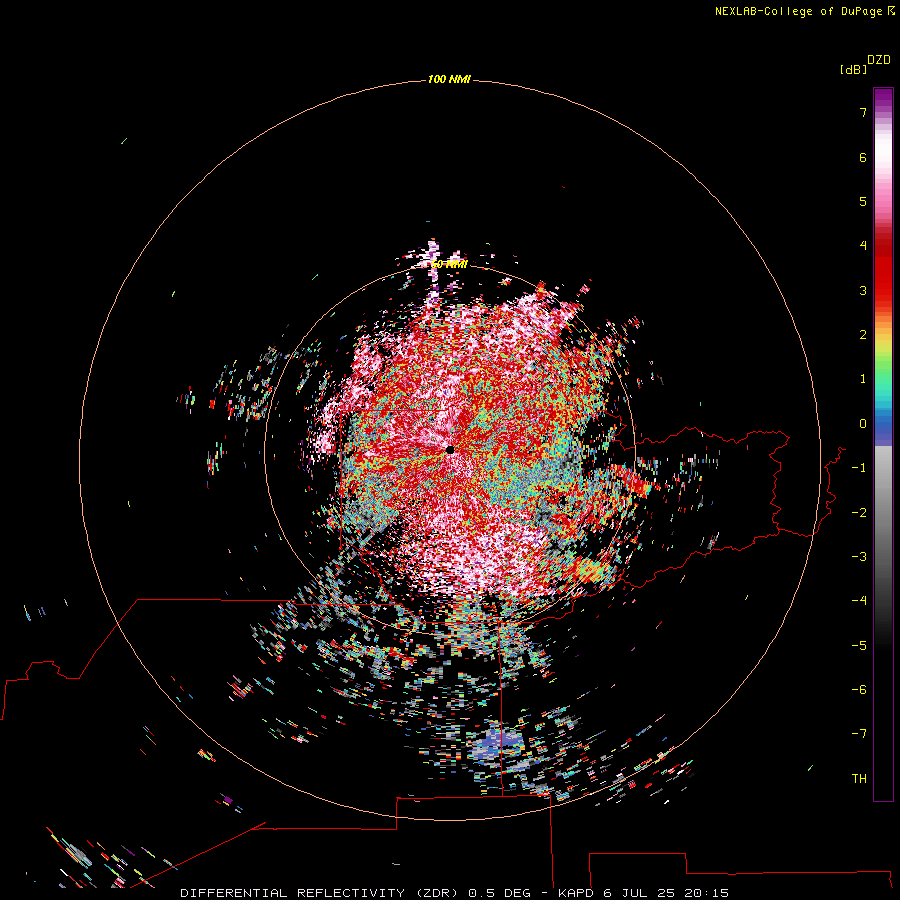Click the TH label below the scale
The image size is (900, 900).
click(859, 779)
